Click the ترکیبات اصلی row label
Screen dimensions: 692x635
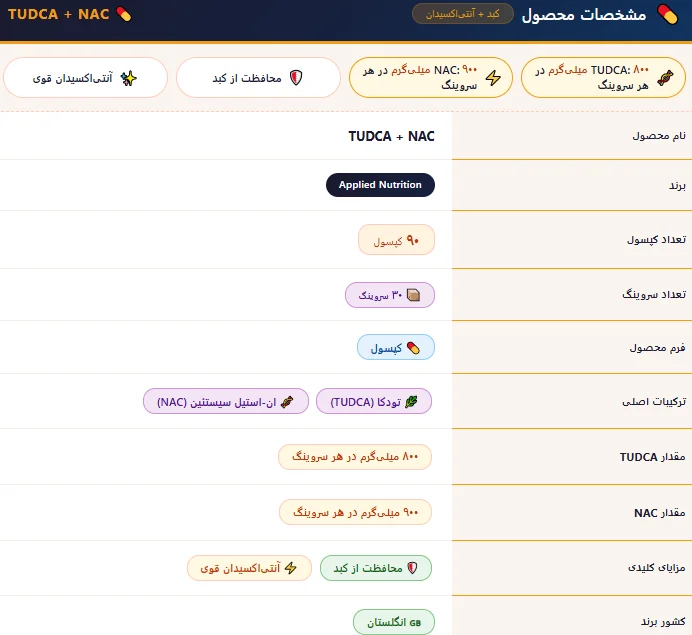click(654, 402)
